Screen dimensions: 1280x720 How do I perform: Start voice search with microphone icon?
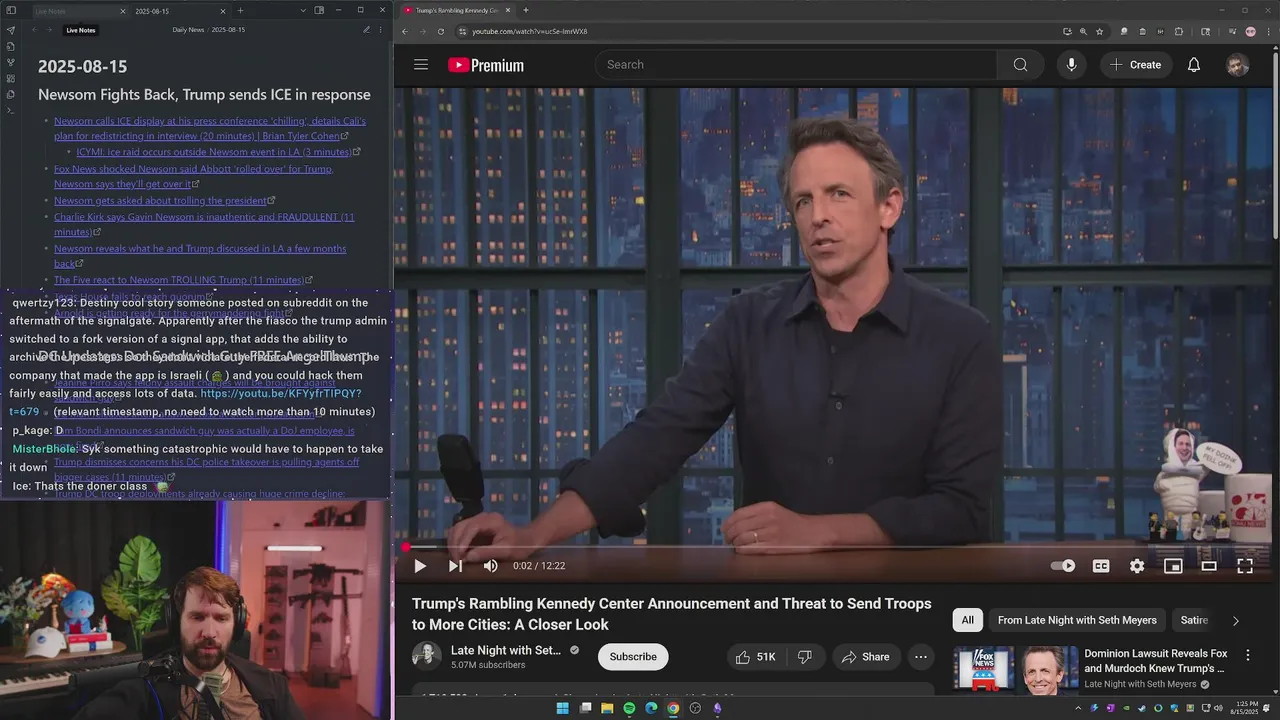(x=1071, y=65)
